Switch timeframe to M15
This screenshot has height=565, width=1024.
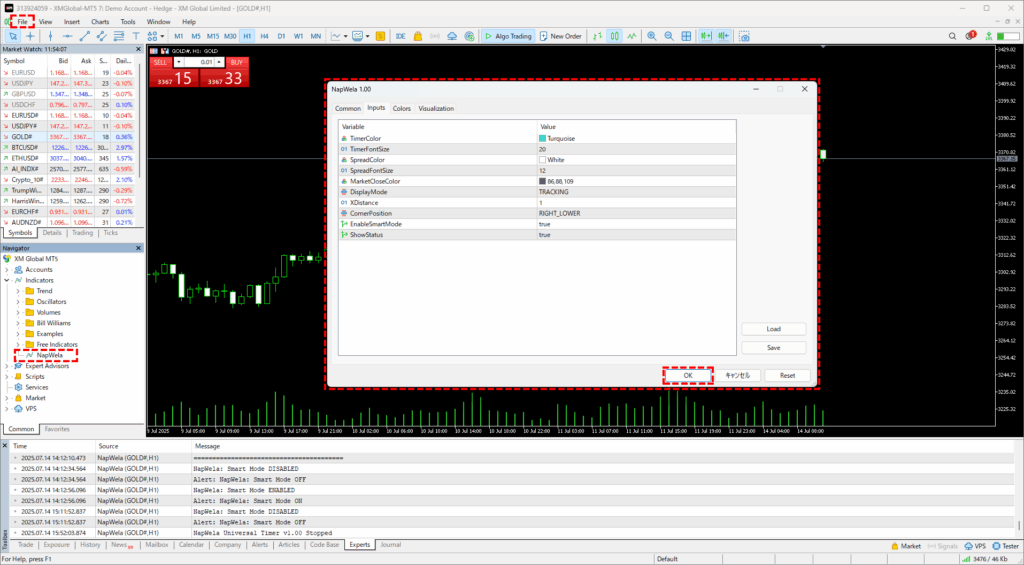[x=213, y=37]
